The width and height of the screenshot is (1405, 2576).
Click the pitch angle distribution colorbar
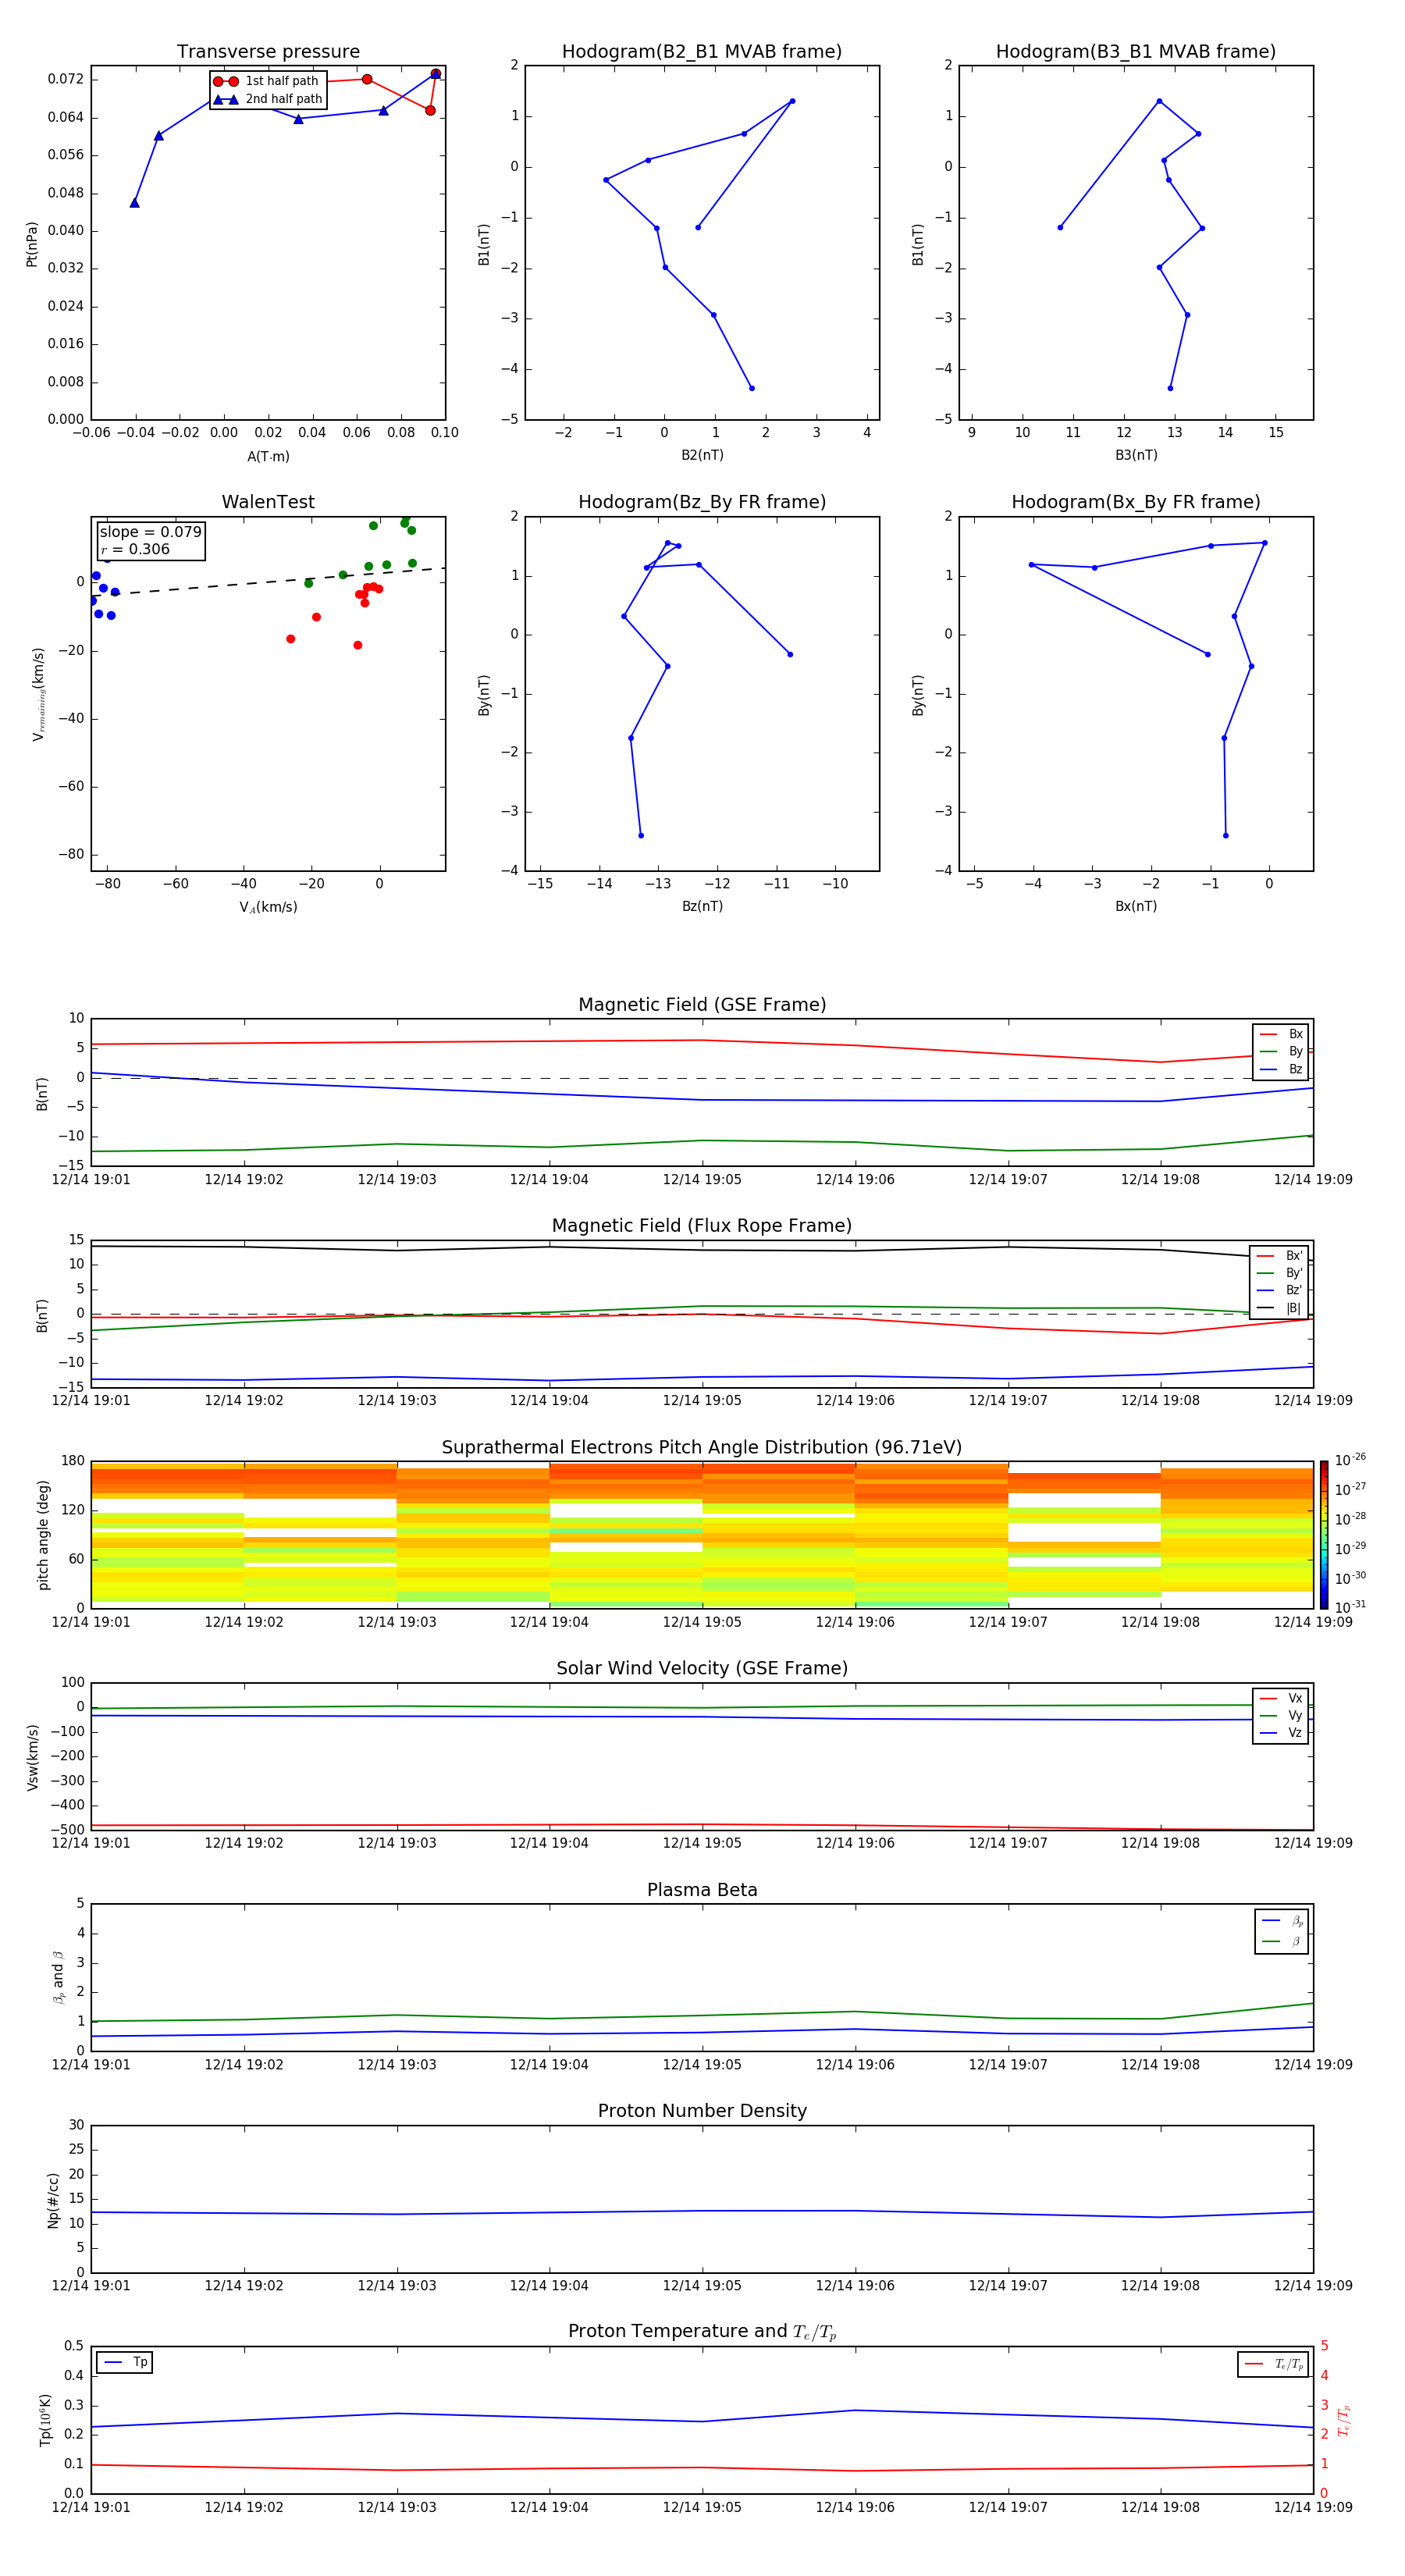click(1324, 1535)
